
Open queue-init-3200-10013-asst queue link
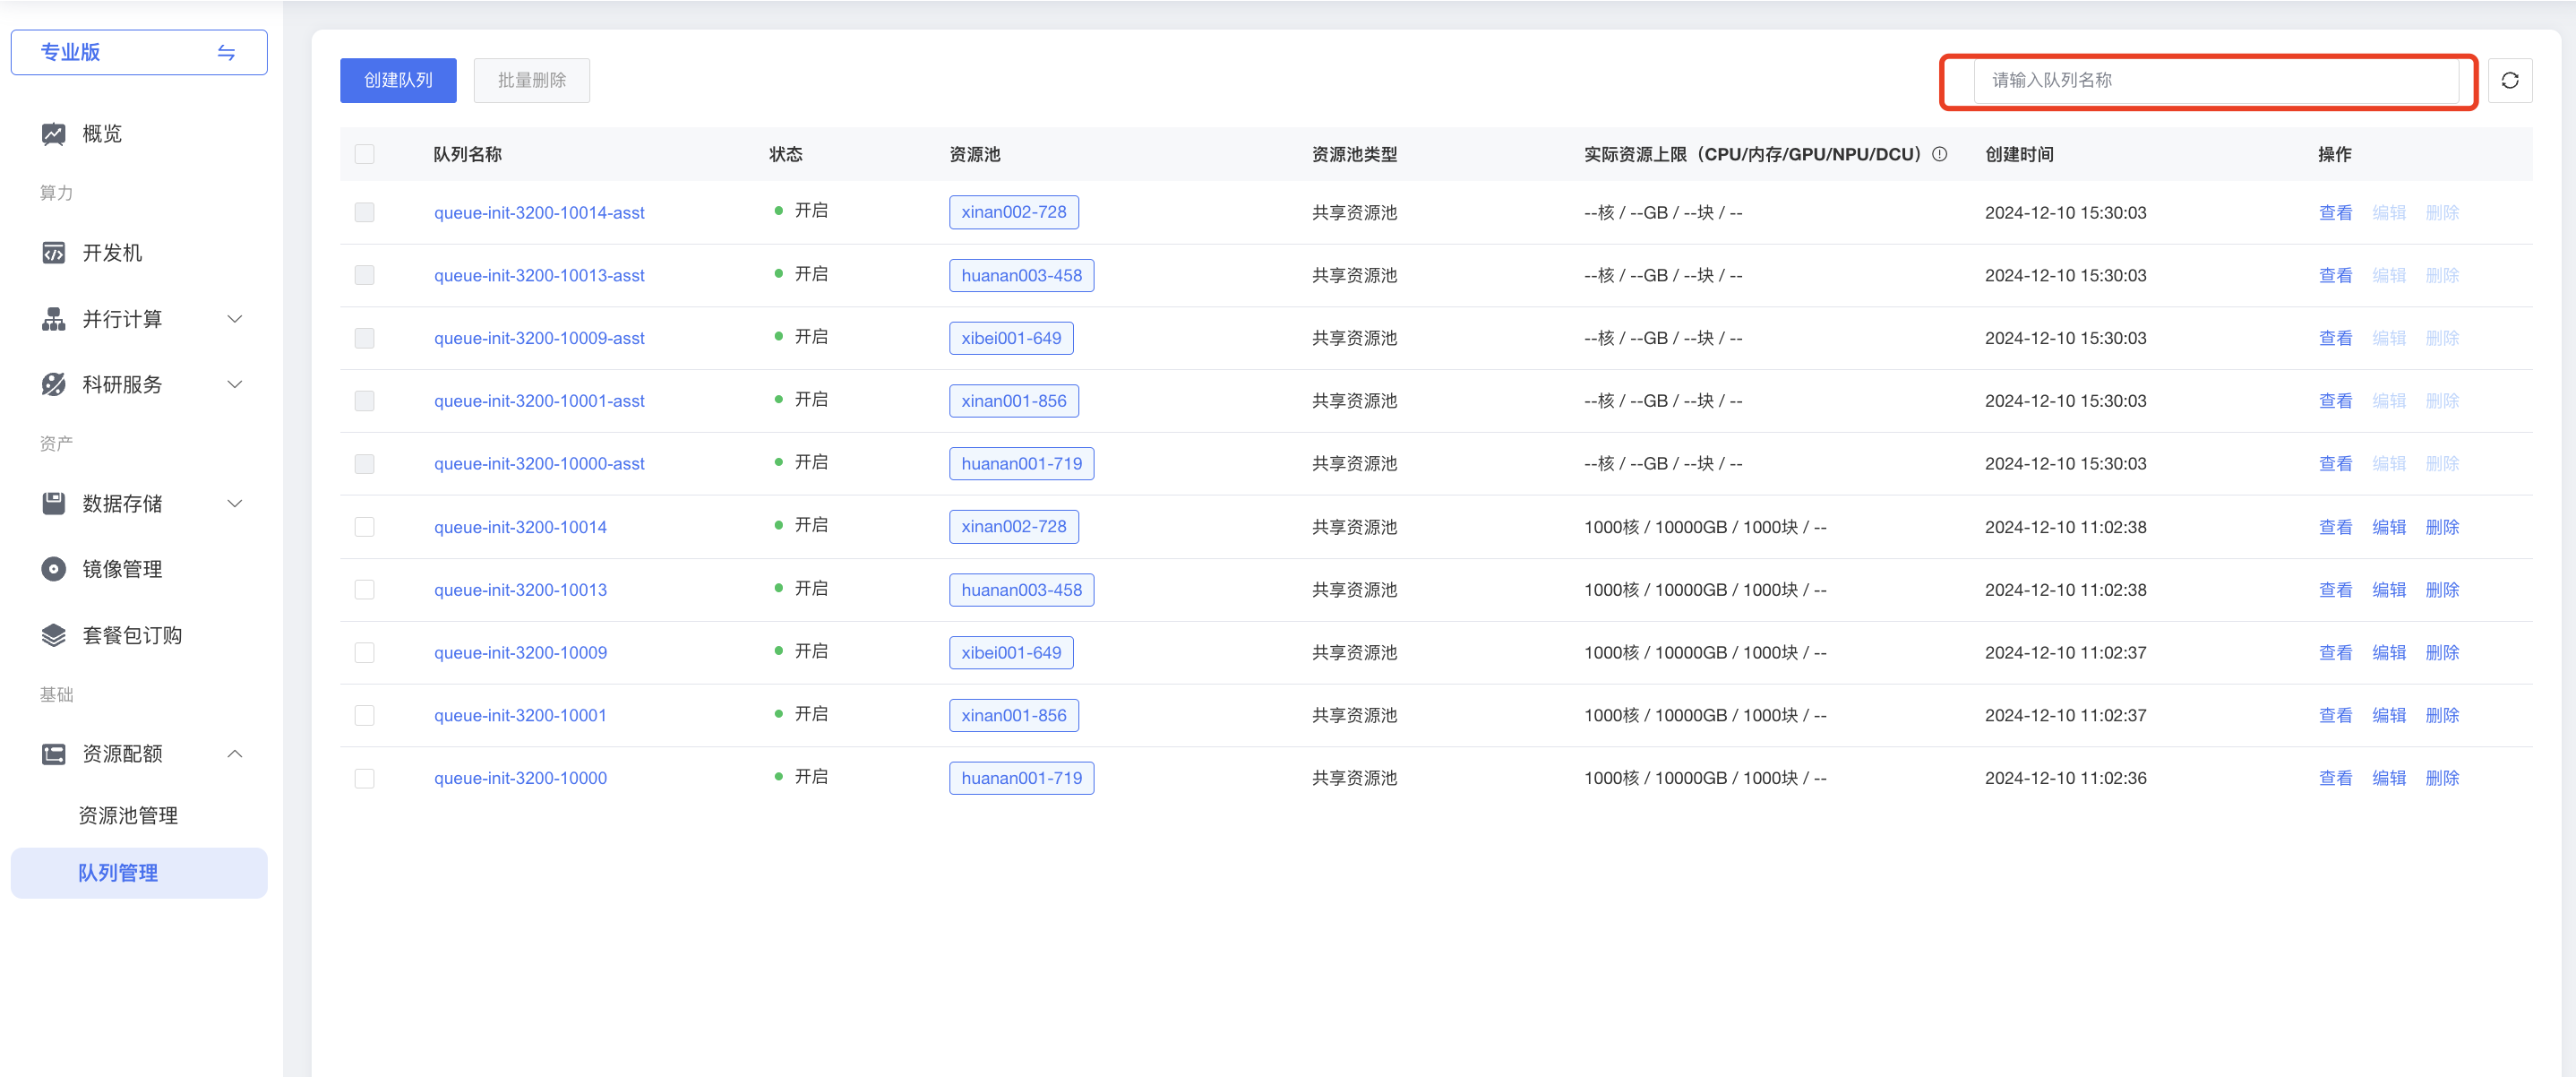coord(538,275)
